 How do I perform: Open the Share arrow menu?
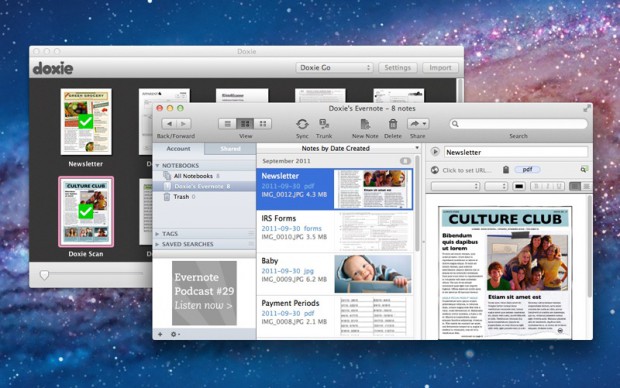[x=418, y=124]
